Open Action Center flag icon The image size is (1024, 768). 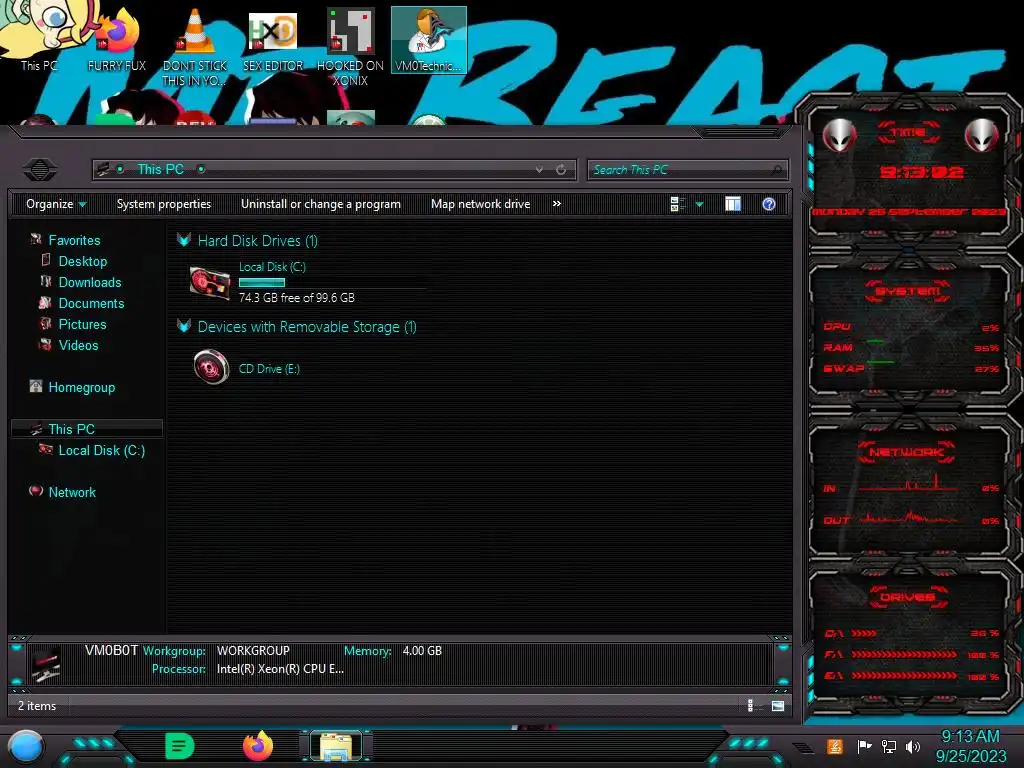click(x=864, y=746)
